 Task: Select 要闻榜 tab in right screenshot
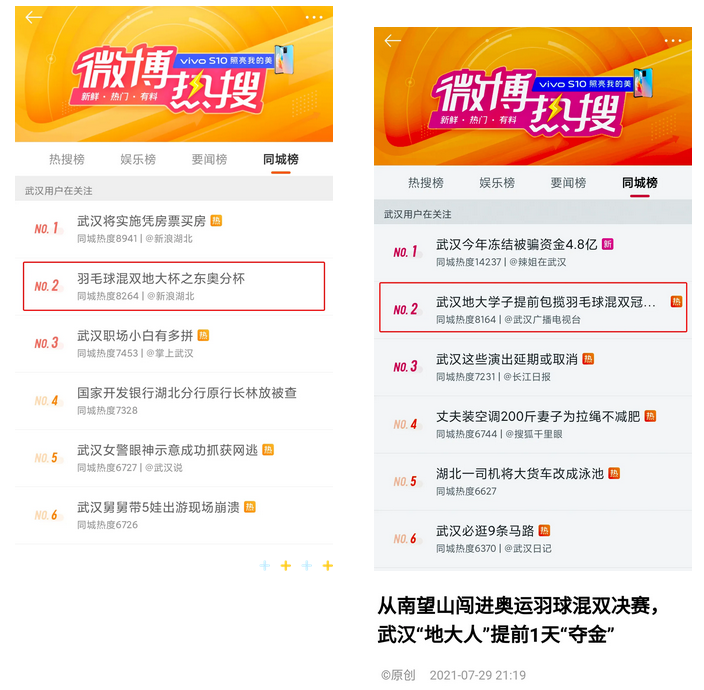point(568,183)
